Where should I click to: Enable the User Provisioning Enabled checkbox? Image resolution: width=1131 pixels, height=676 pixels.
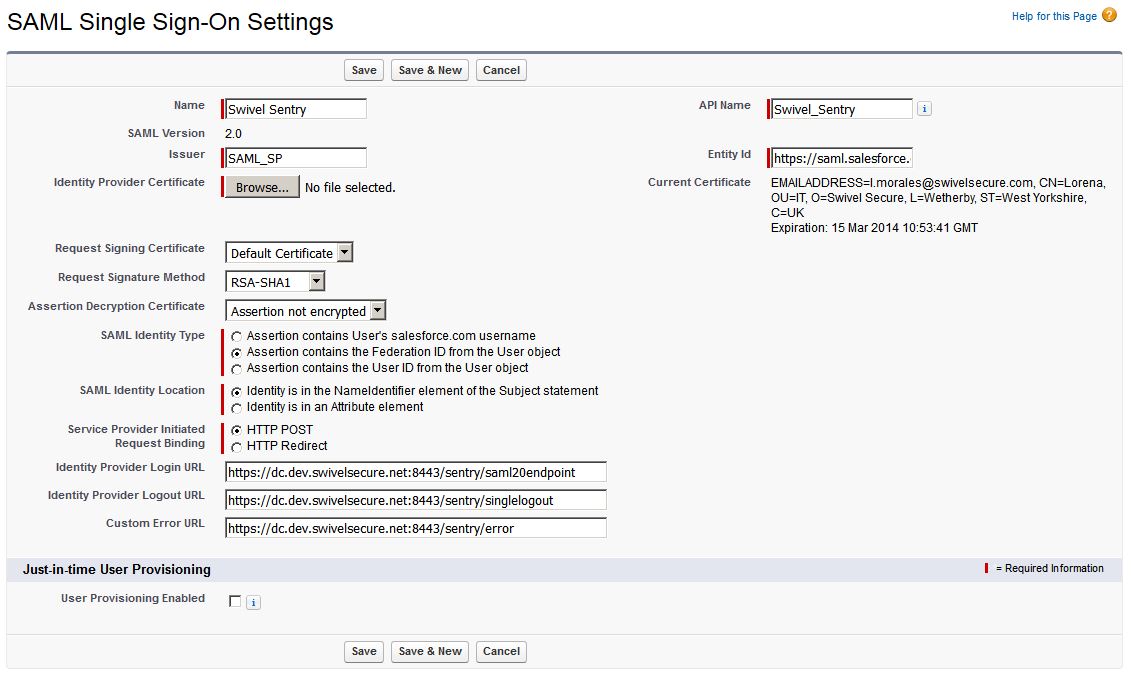[x=235, y=601]
